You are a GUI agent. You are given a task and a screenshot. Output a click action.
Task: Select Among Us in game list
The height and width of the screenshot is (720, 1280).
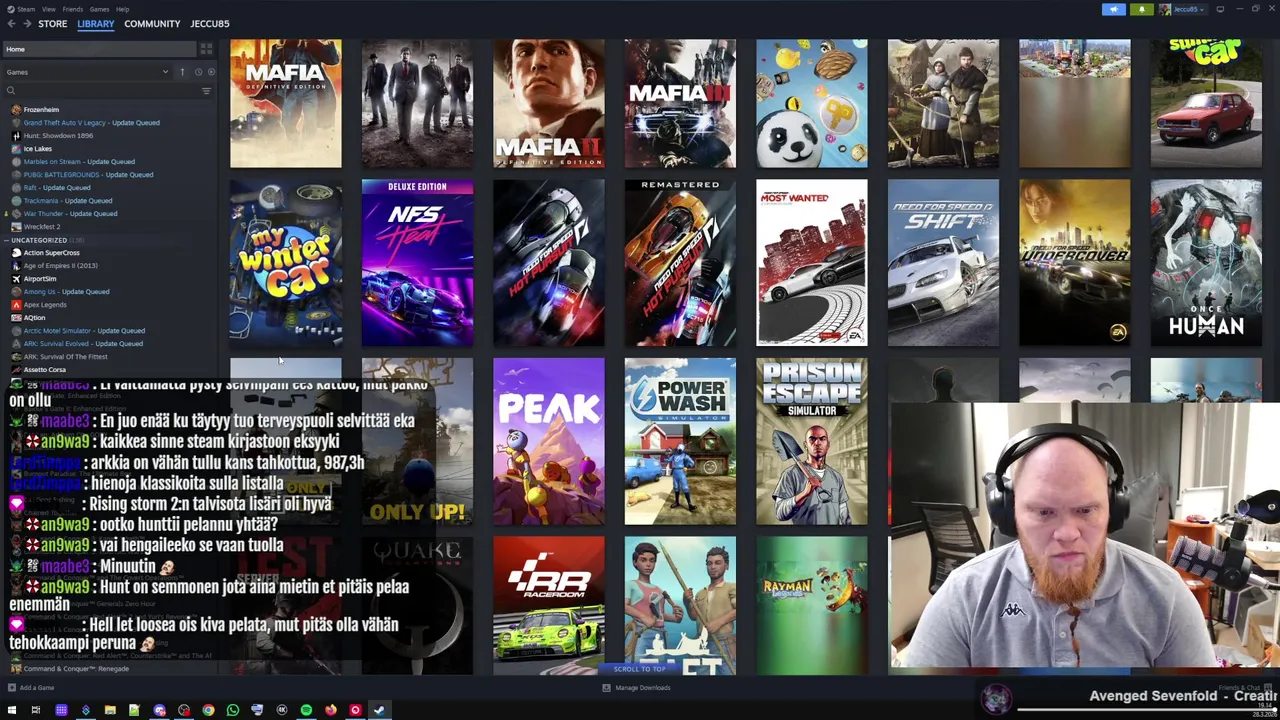pyautogui.click(x=66, y=292)
